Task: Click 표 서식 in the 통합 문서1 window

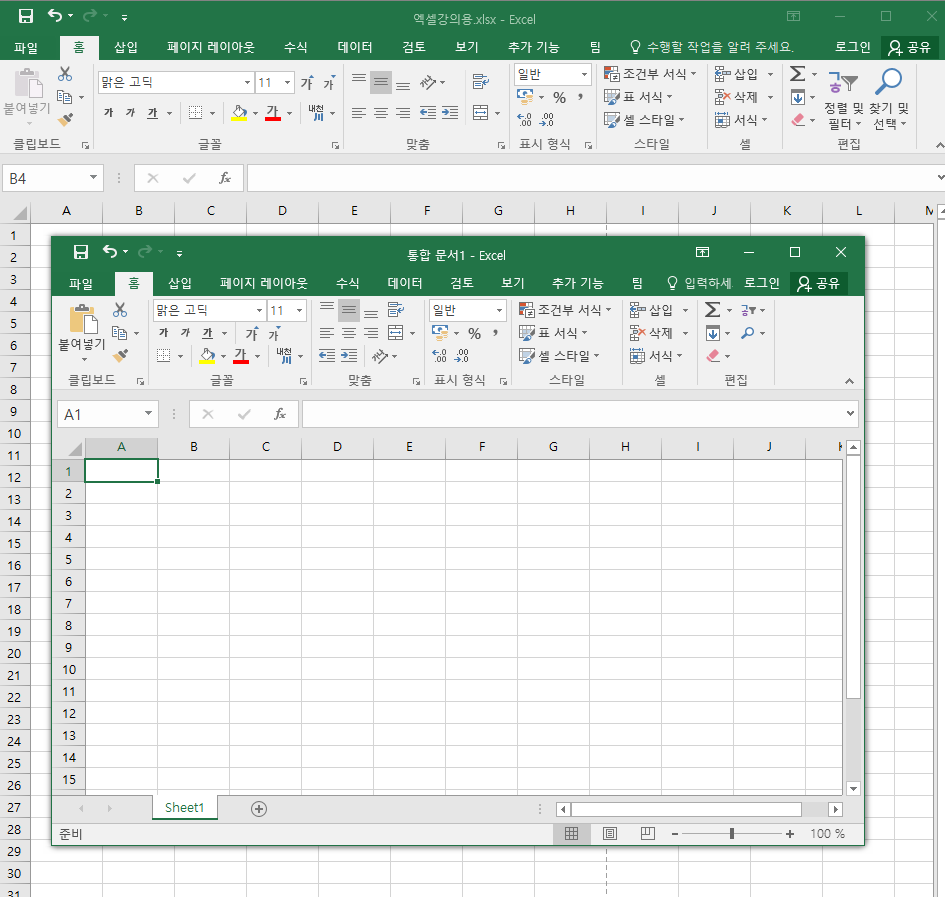Action: tap(553, 333)
